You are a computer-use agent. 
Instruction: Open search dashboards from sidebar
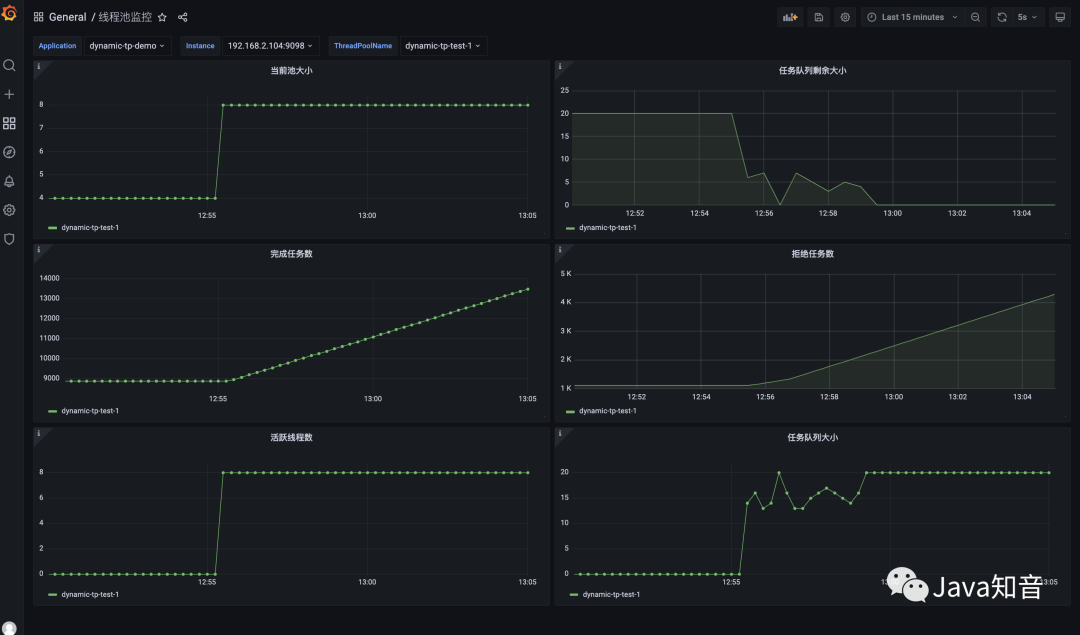click(9, 65)
